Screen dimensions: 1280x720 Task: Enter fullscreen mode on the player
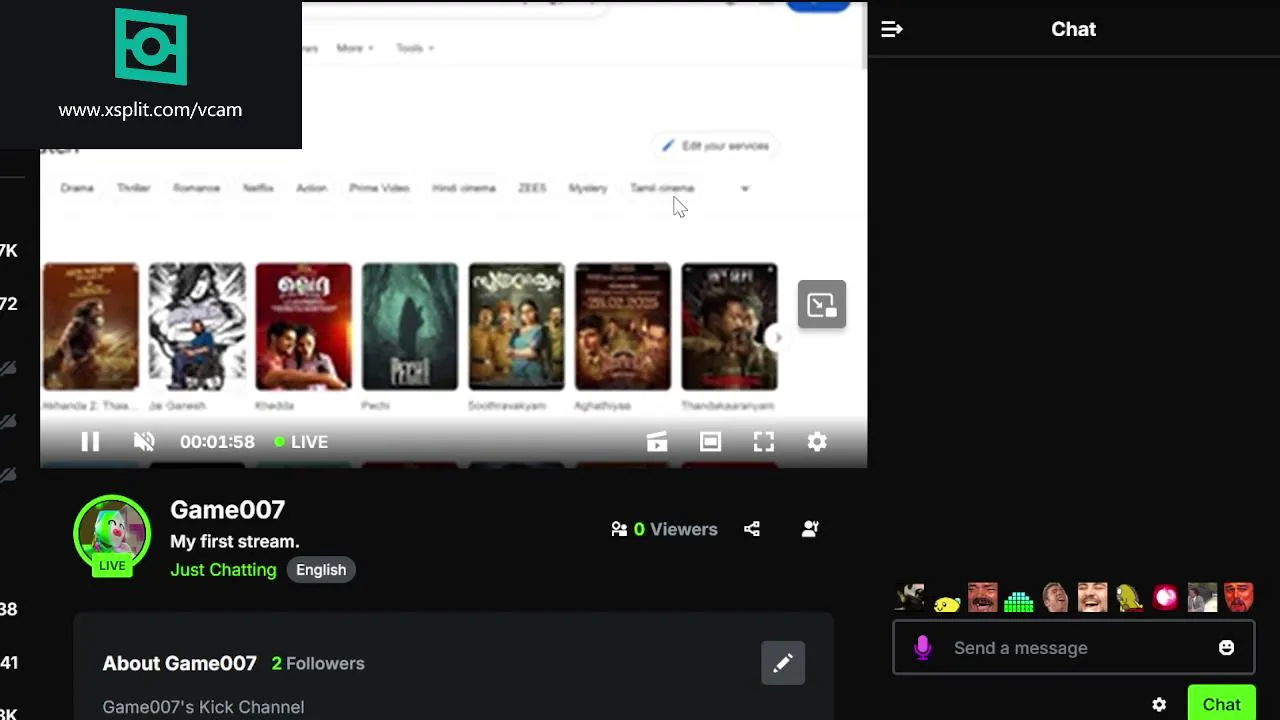tap(764, 442)
